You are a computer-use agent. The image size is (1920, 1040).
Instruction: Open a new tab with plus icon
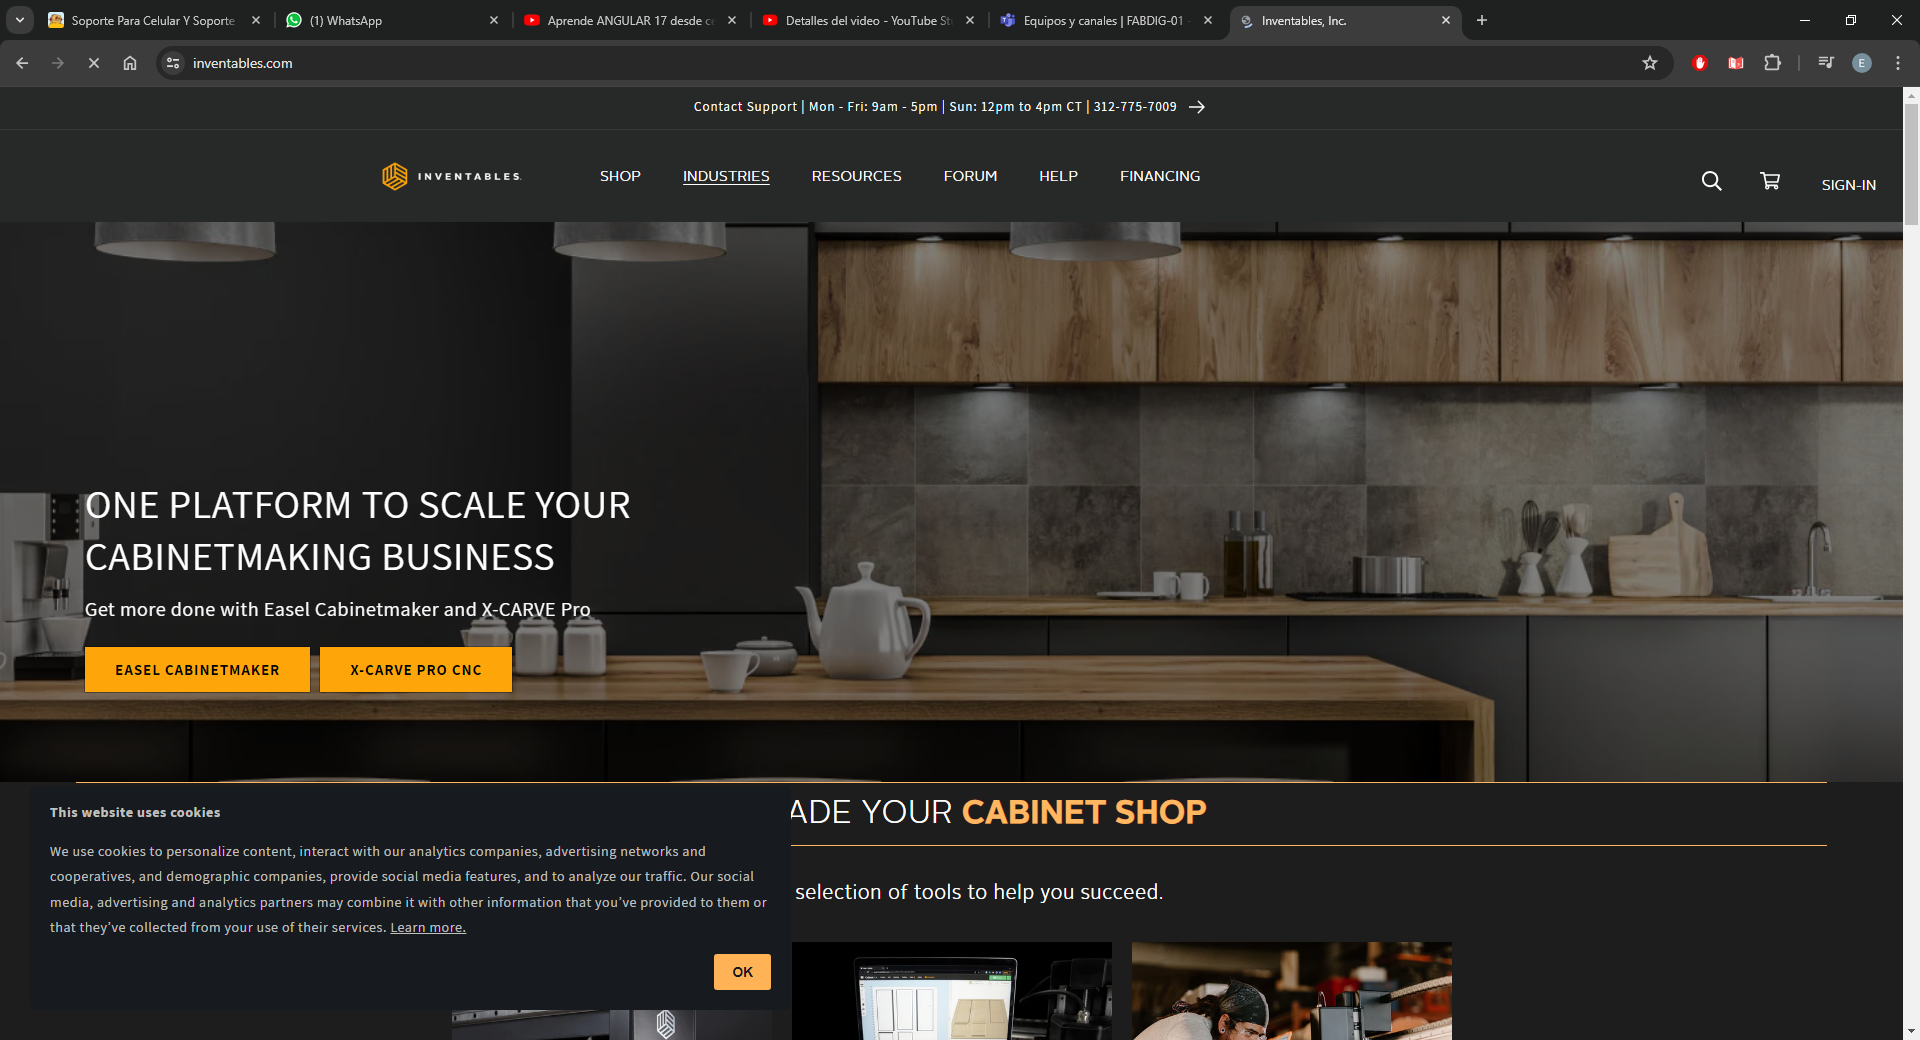coord(1482,20)
